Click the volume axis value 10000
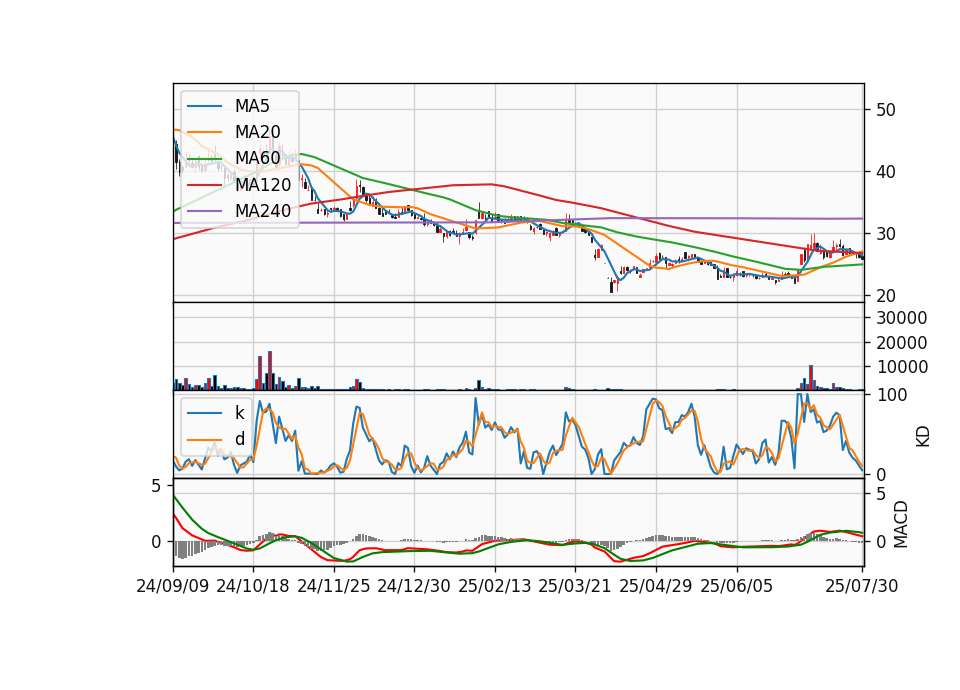This screenshot has height=690, width=960. pyautogui.click(x=902, y=367)
